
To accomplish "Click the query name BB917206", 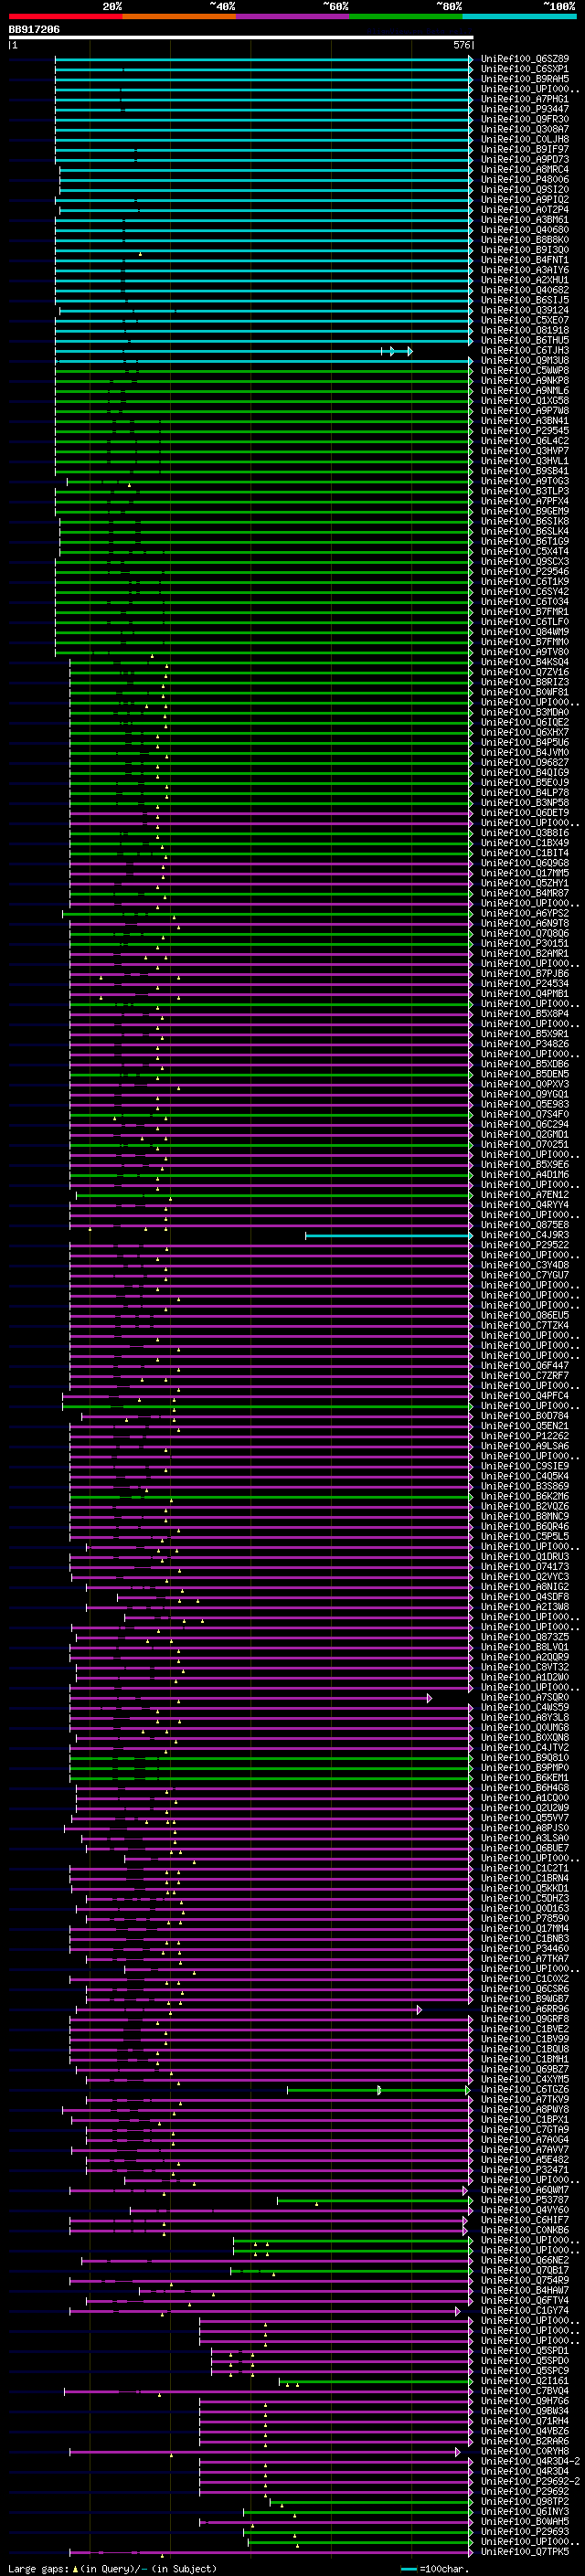I will tap(34, 30).
